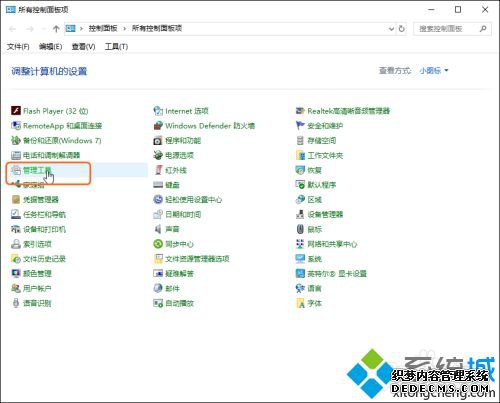Go forward with the forward arrow
500x403 pixels.
tap(30, 29)
